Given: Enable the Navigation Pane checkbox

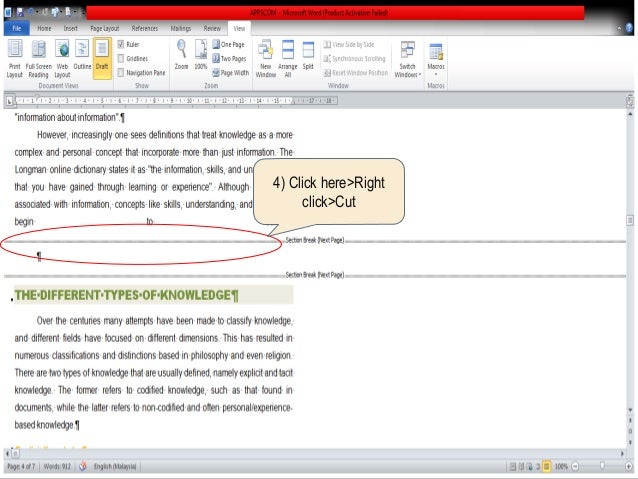Looking at the screenshot, I should (x=121, y=73).
